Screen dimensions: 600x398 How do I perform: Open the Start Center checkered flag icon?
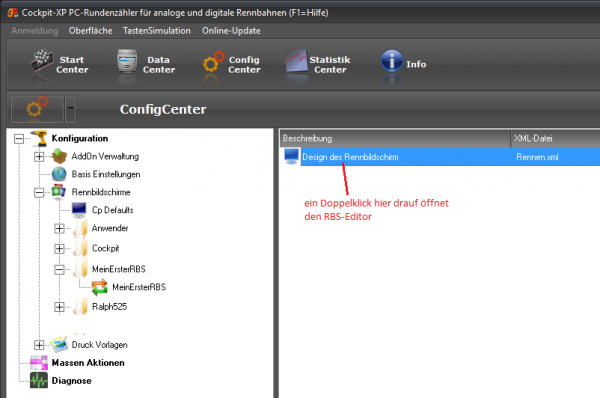point(41,60)
